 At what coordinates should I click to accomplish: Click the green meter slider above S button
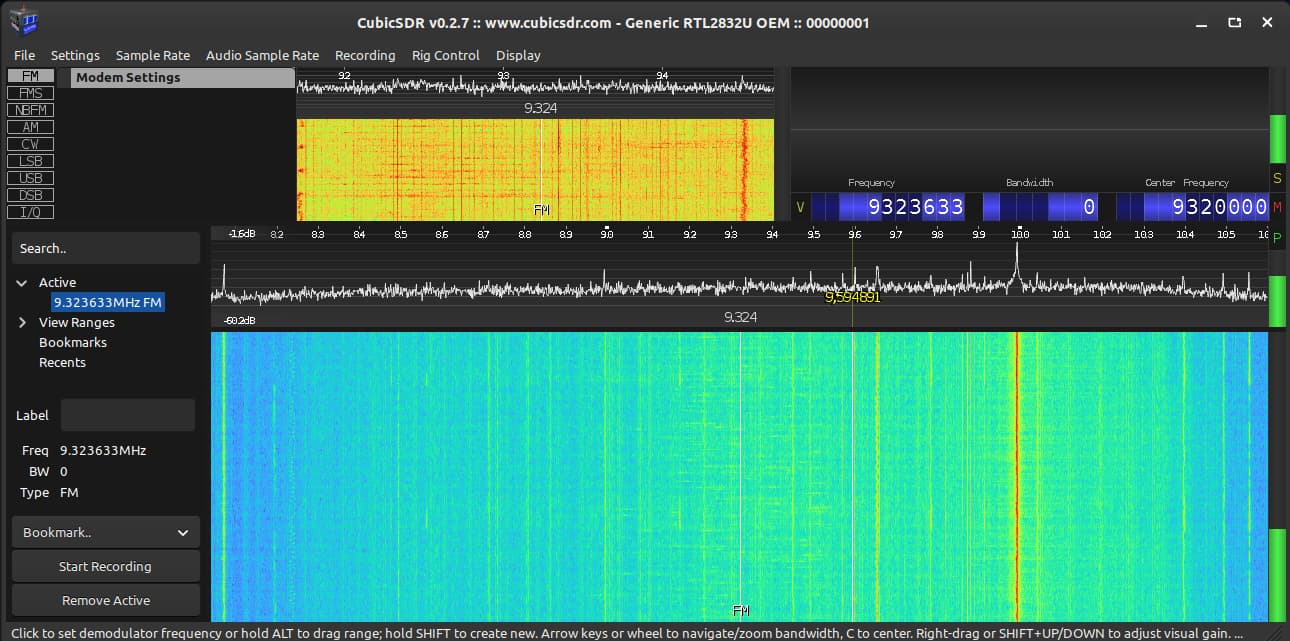[x=1277, y=138]
